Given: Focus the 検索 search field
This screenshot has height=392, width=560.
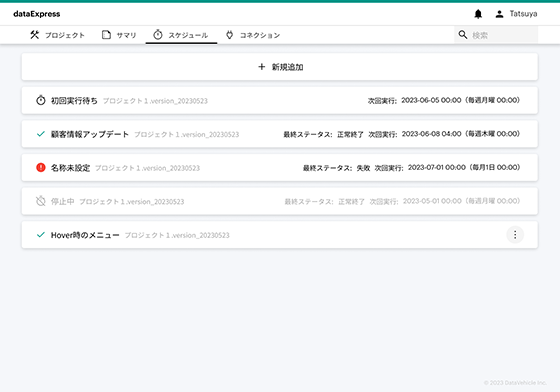Looking at the screenshot, I should 496,35.
